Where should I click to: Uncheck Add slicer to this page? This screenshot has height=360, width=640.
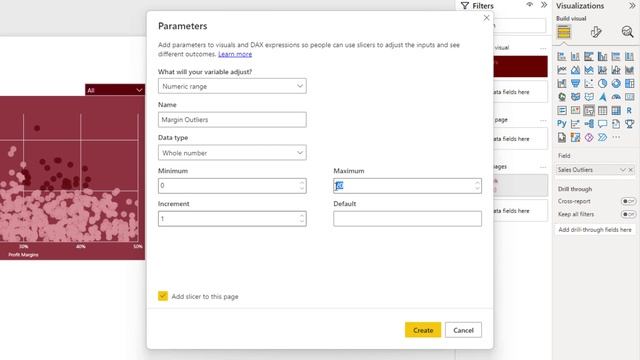[x=163, y=296]
